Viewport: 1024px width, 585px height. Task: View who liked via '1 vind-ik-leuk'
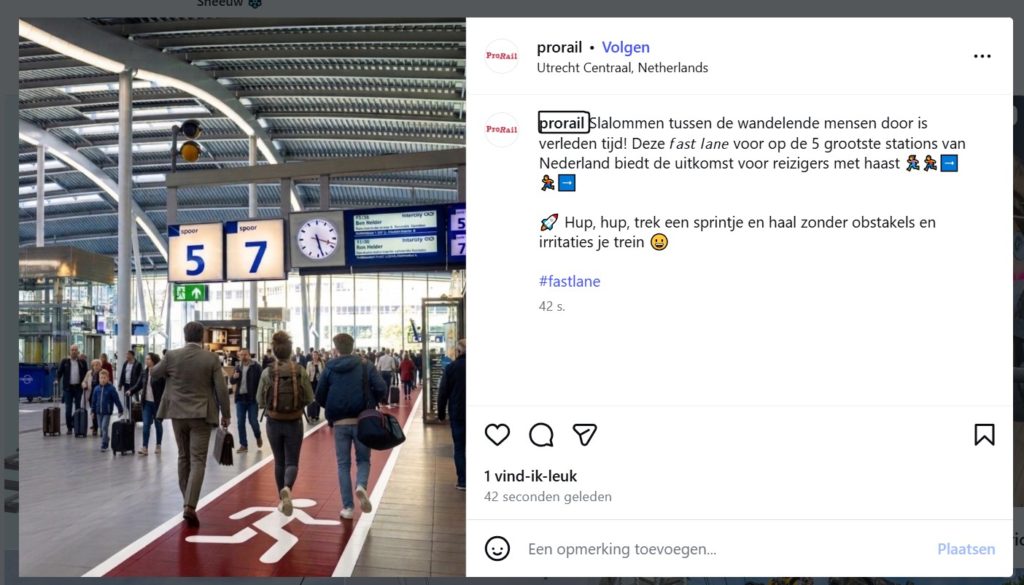click(x=530, y=476)
